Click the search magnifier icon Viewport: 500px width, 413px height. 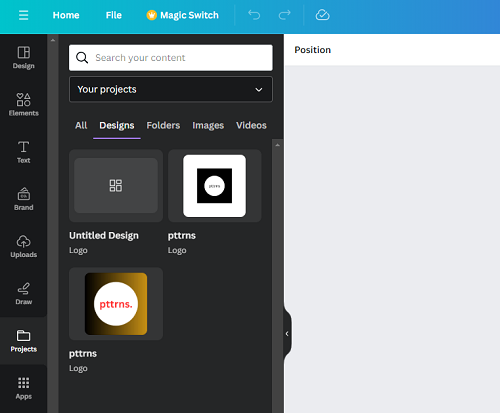(82, 58)
